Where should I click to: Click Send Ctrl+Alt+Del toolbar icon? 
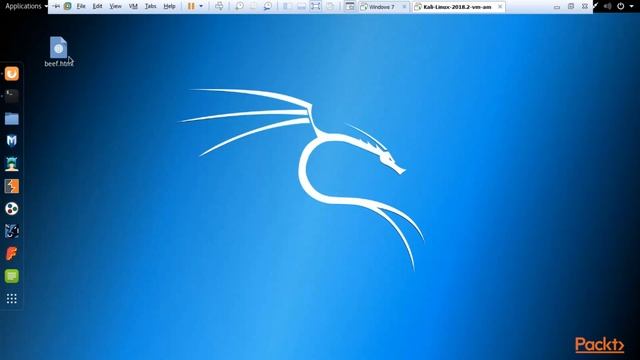[x=219, y=6]
